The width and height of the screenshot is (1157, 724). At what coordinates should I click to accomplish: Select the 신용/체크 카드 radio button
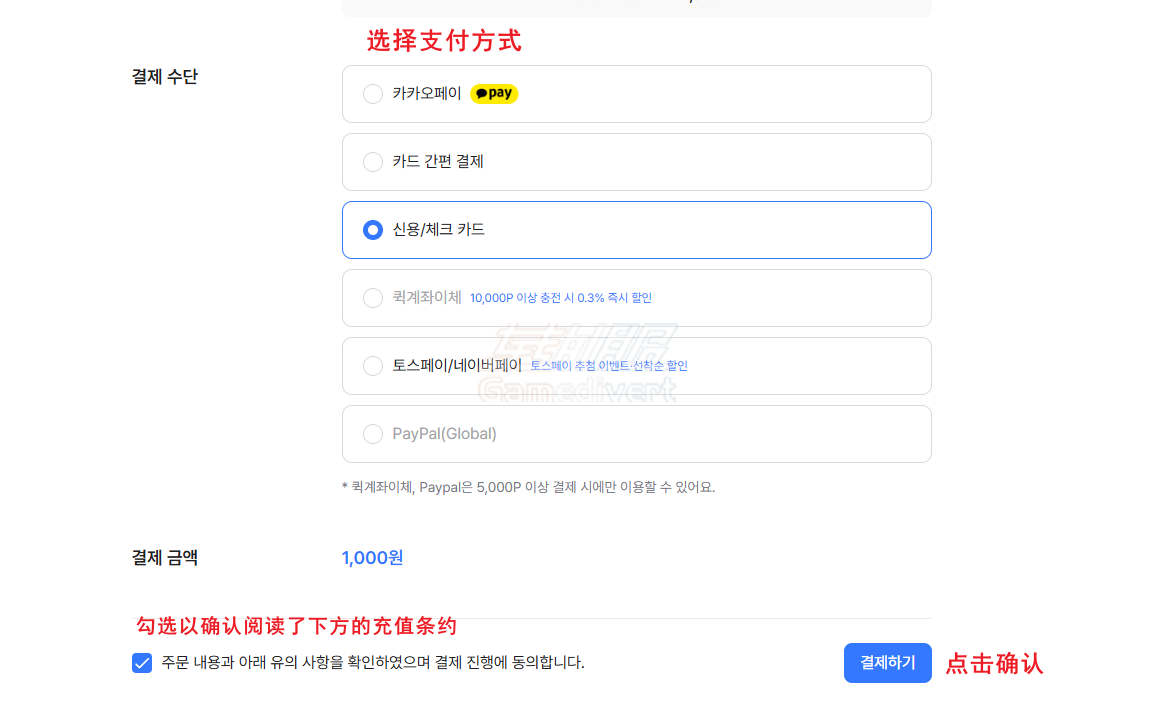tap(372, 229)
